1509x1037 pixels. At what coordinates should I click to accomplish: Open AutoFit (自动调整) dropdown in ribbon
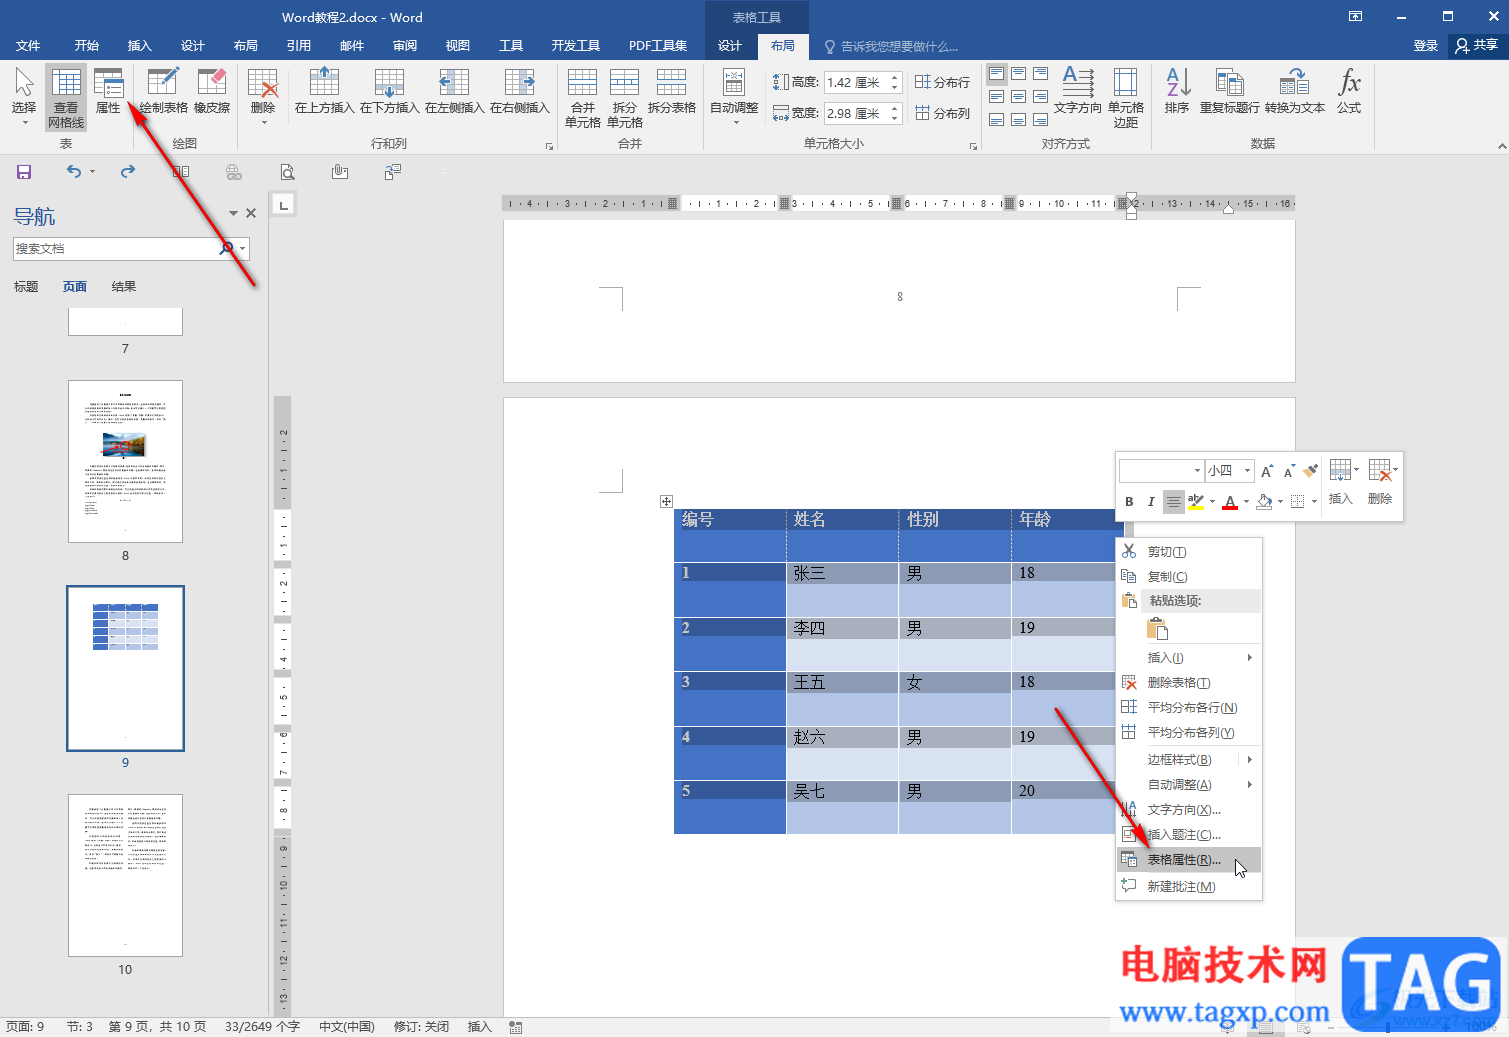[x=734, y=96]
